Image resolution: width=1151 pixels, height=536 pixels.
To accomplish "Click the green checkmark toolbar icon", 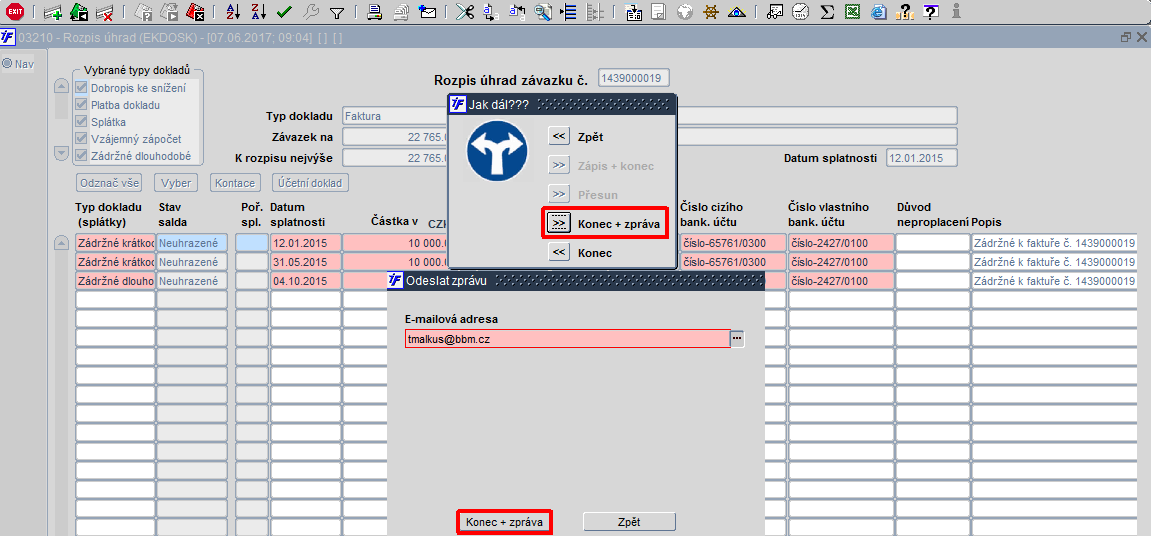I will 284,12.
